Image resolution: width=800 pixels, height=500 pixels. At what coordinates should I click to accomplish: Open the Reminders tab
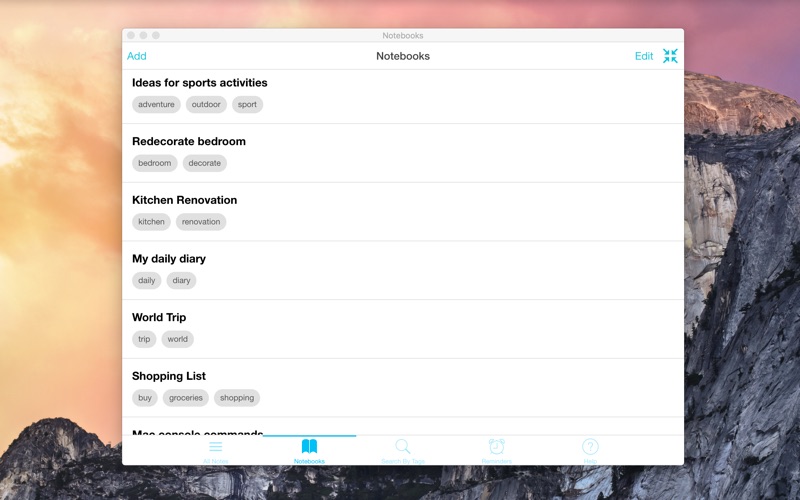click(x=496, y=451)
